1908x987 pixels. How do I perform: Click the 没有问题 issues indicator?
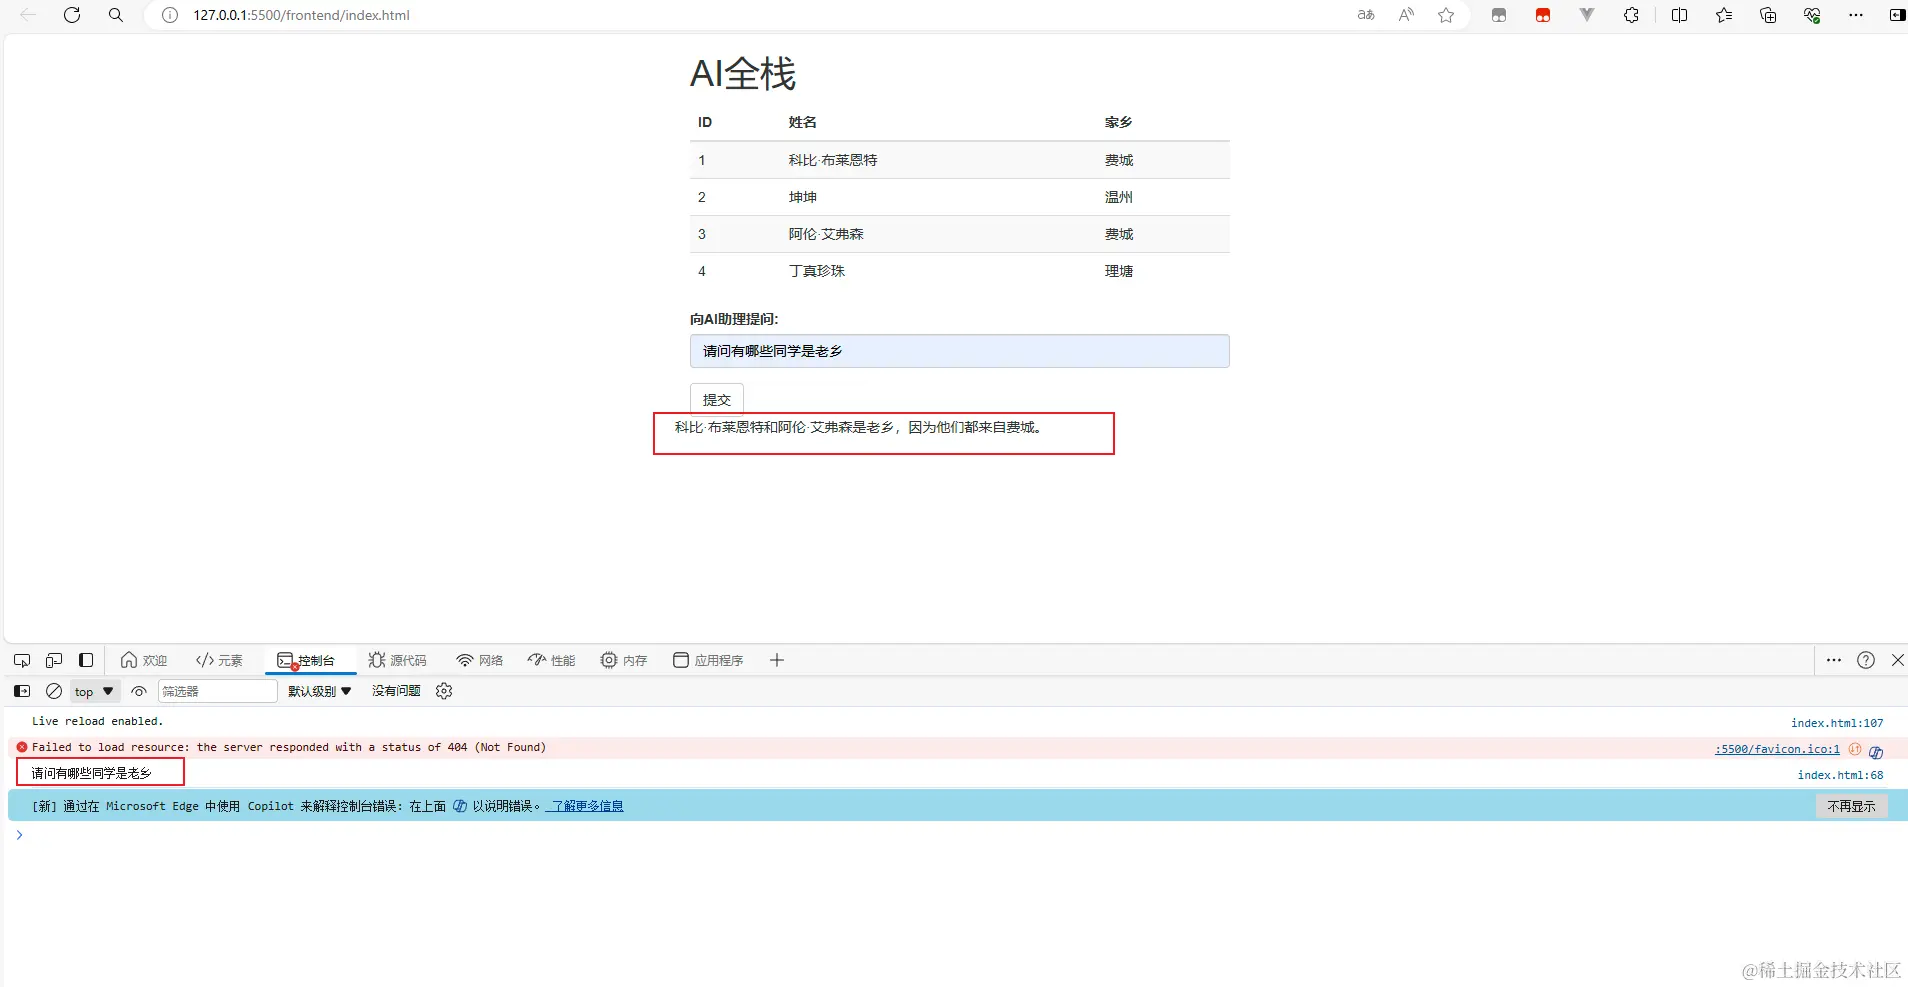tap(396, 691)
